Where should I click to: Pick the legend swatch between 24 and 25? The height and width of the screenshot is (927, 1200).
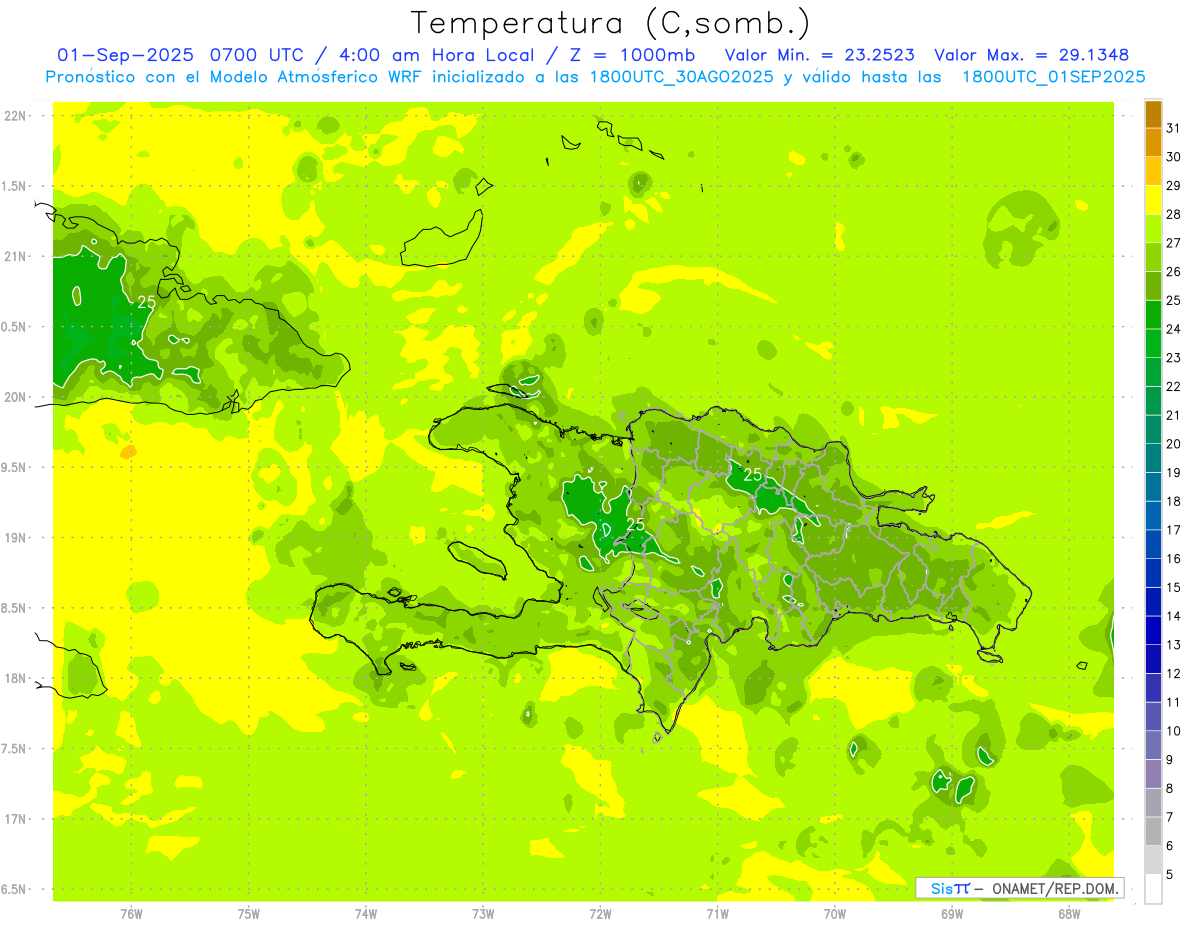coord(1153,315)
